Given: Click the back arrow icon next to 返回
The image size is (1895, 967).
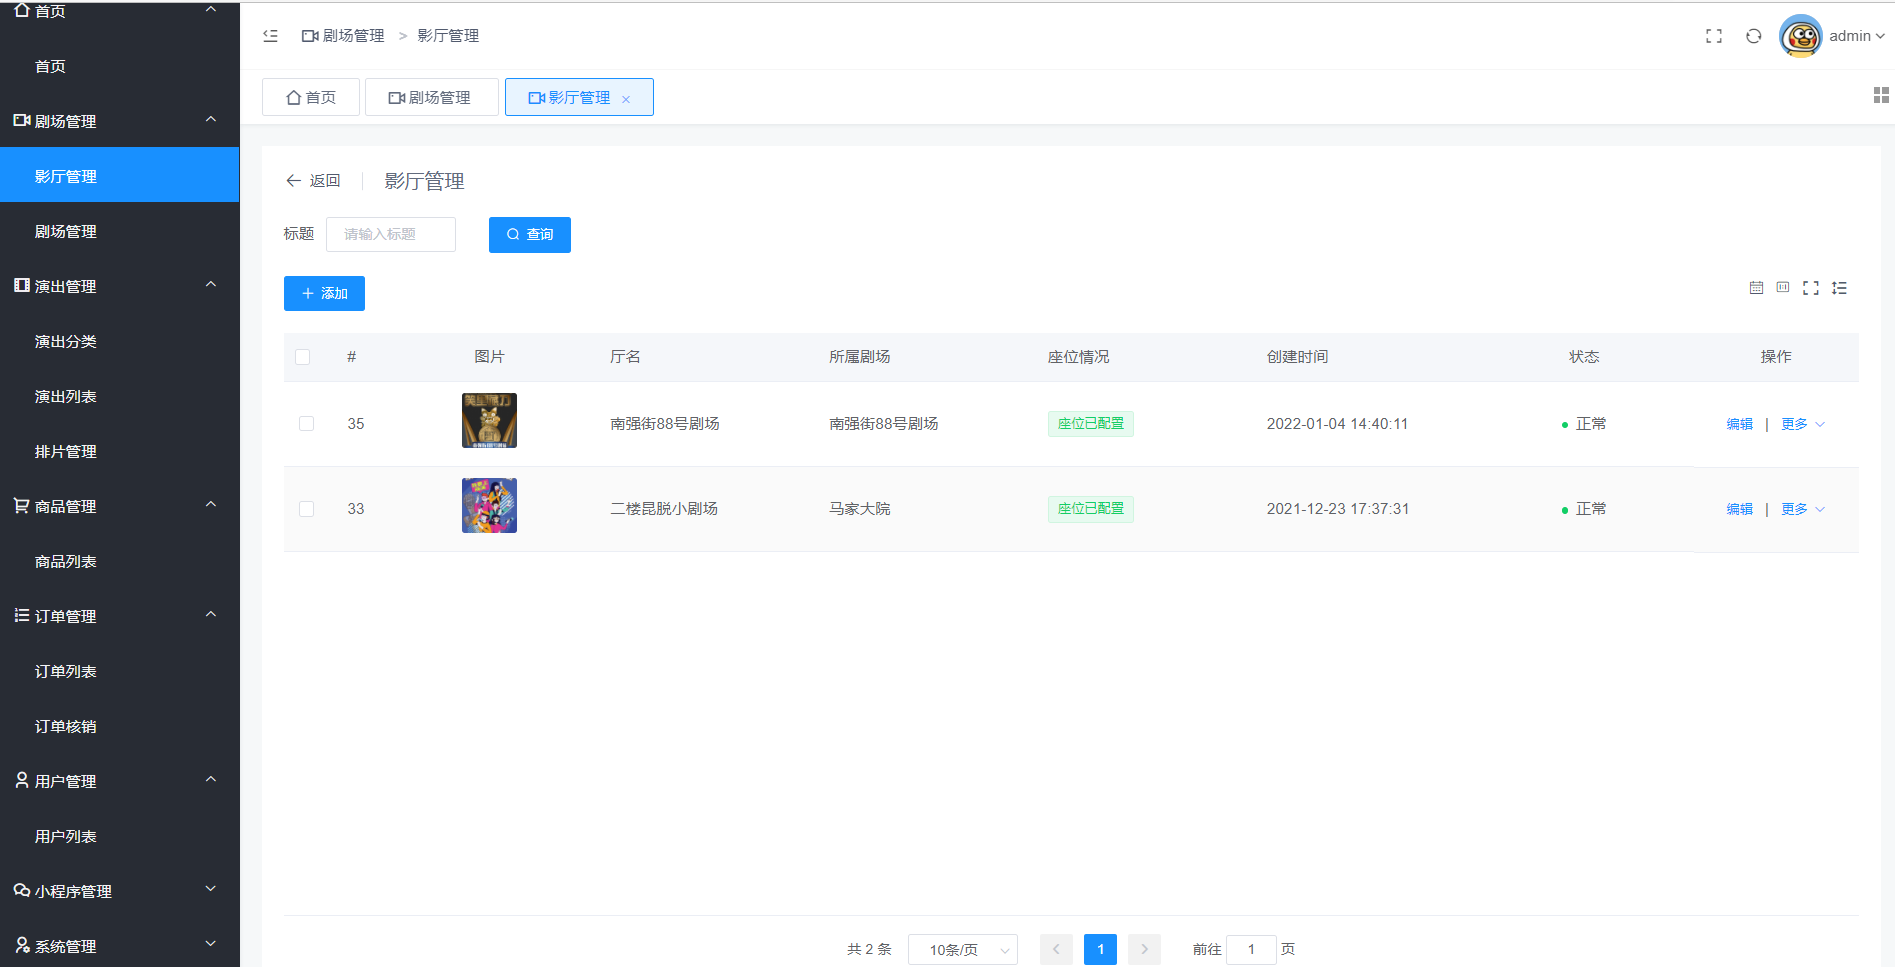Looking at the screenshot, I should (x=293, y=181).
